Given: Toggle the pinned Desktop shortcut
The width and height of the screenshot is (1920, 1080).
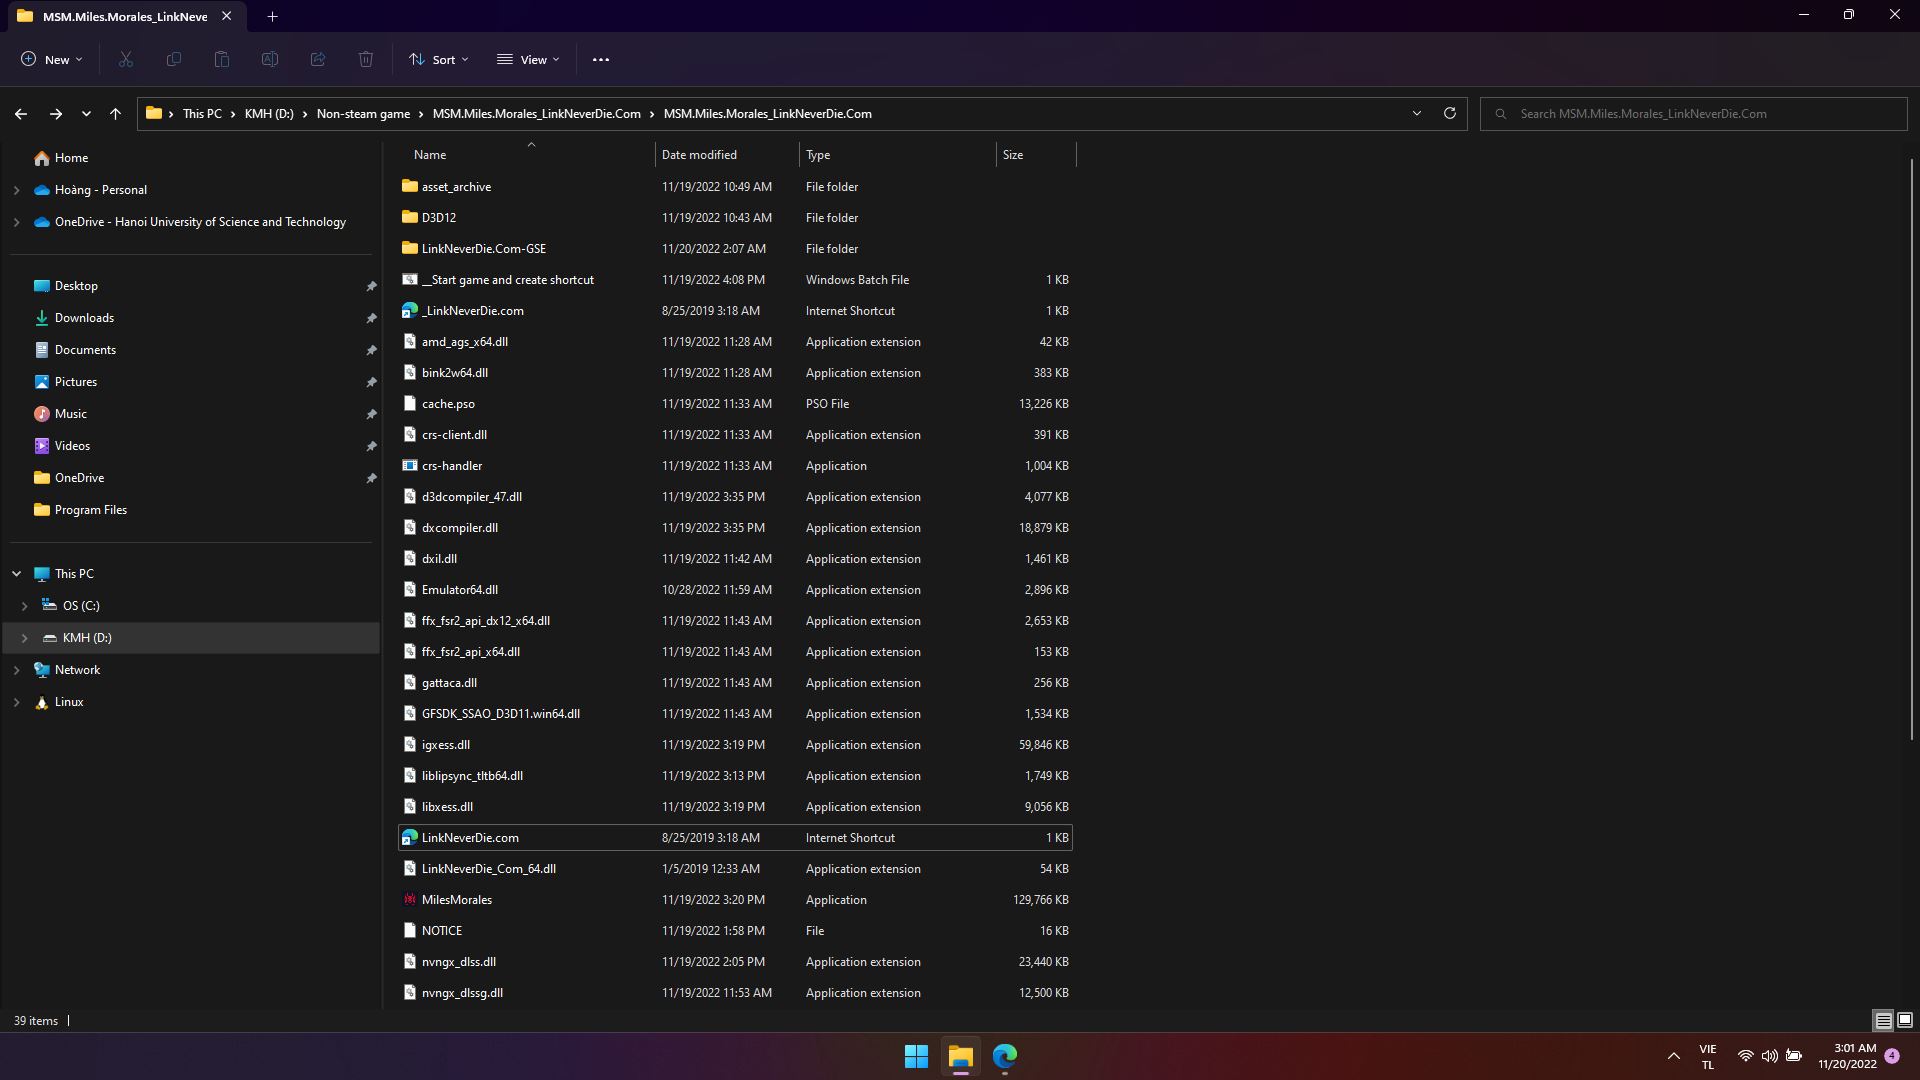Looking at the screenshot, I should [x=371, y=286].
